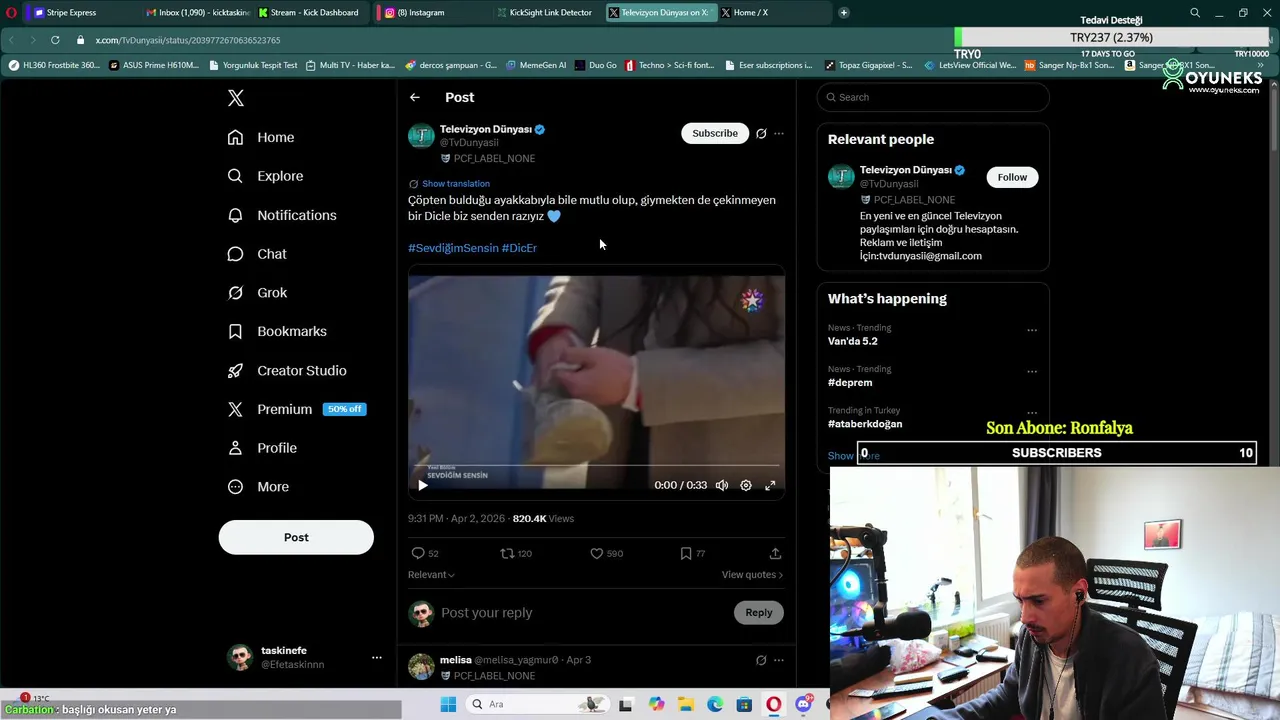Open trending topic Van'da 5.2
This screenshot has height=720, width=1280.
click(x=853, y=341)
